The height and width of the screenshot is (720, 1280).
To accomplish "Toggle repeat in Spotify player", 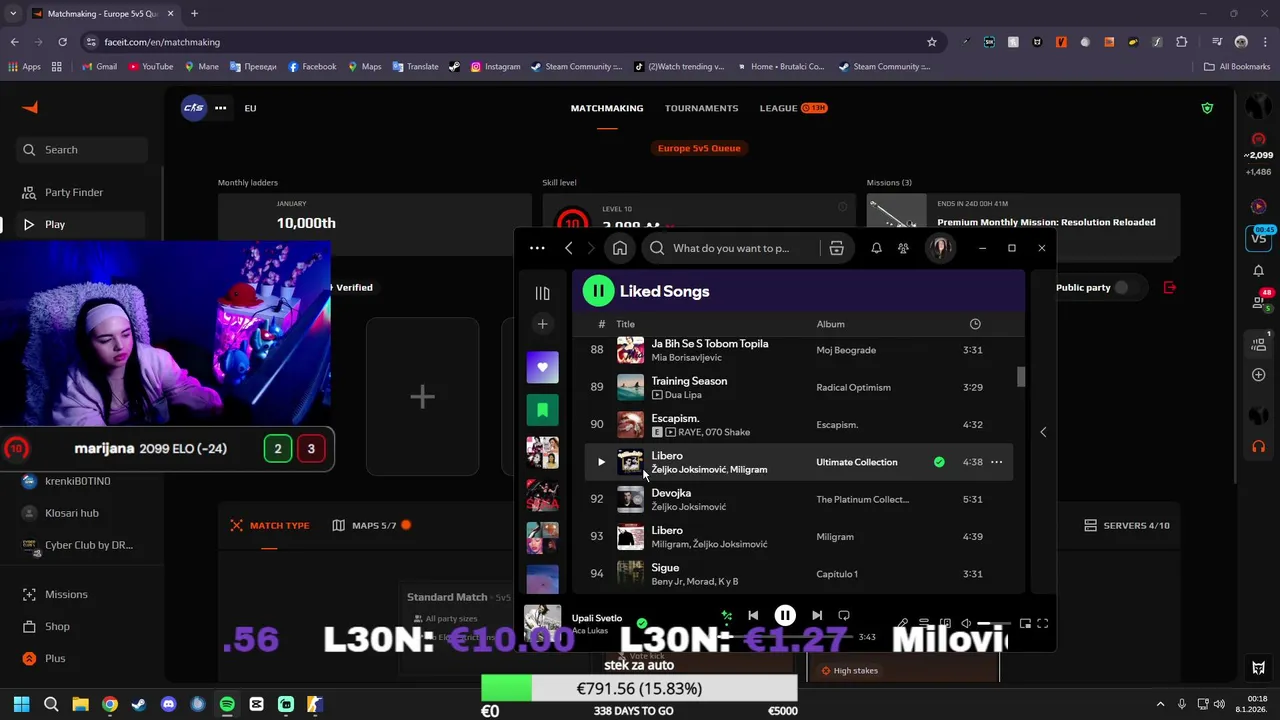I will [844, 616].
